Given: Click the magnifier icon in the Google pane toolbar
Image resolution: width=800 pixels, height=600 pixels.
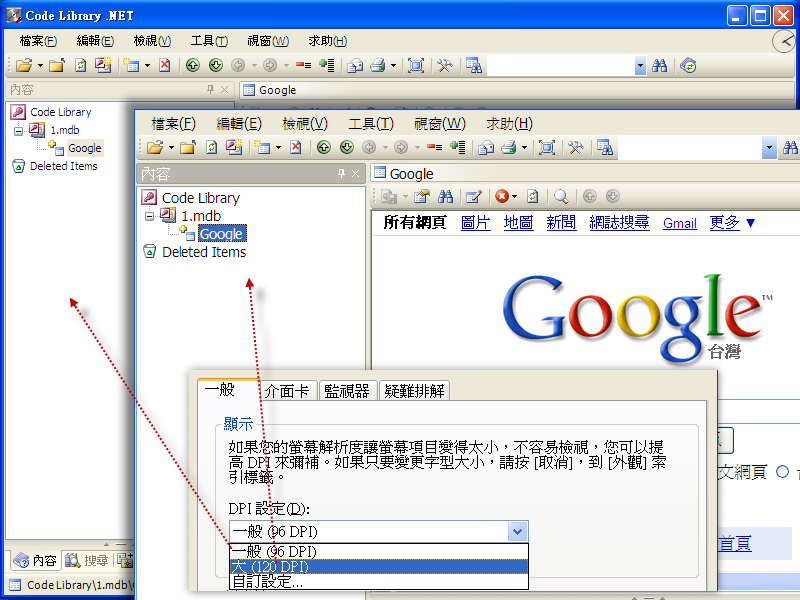Looking at the screenshot, I should (561, 196).
